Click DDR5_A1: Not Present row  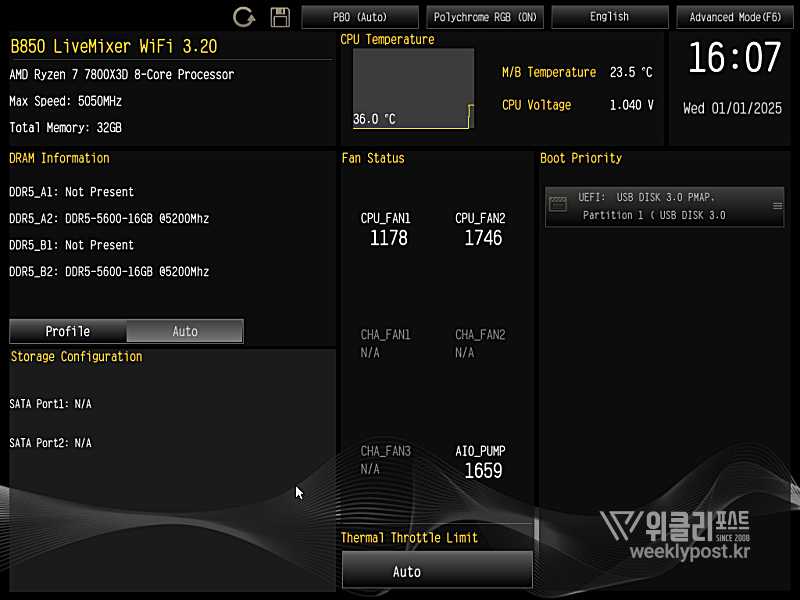[x=71, y=192]
